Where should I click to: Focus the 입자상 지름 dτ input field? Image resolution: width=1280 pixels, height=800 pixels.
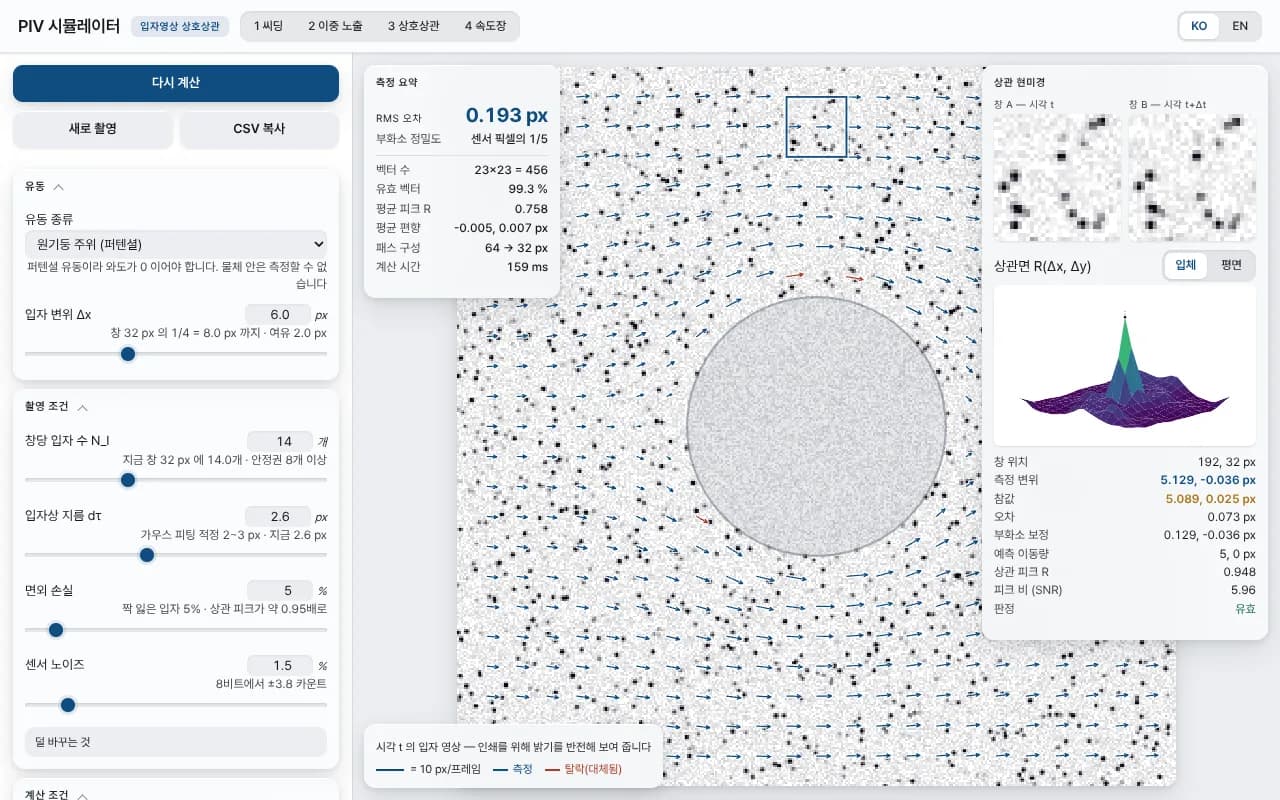278,517
